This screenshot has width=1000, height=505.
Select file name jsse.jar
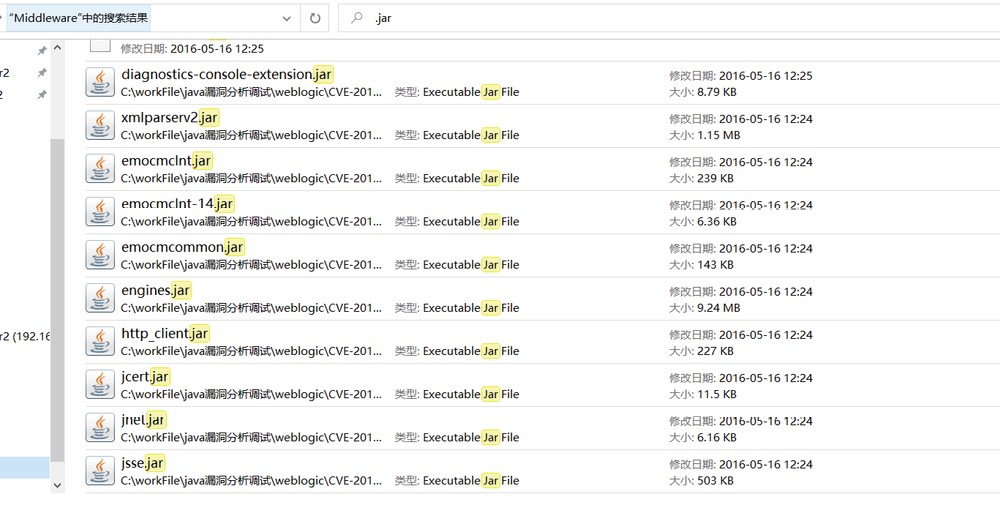tap(143, 463)
